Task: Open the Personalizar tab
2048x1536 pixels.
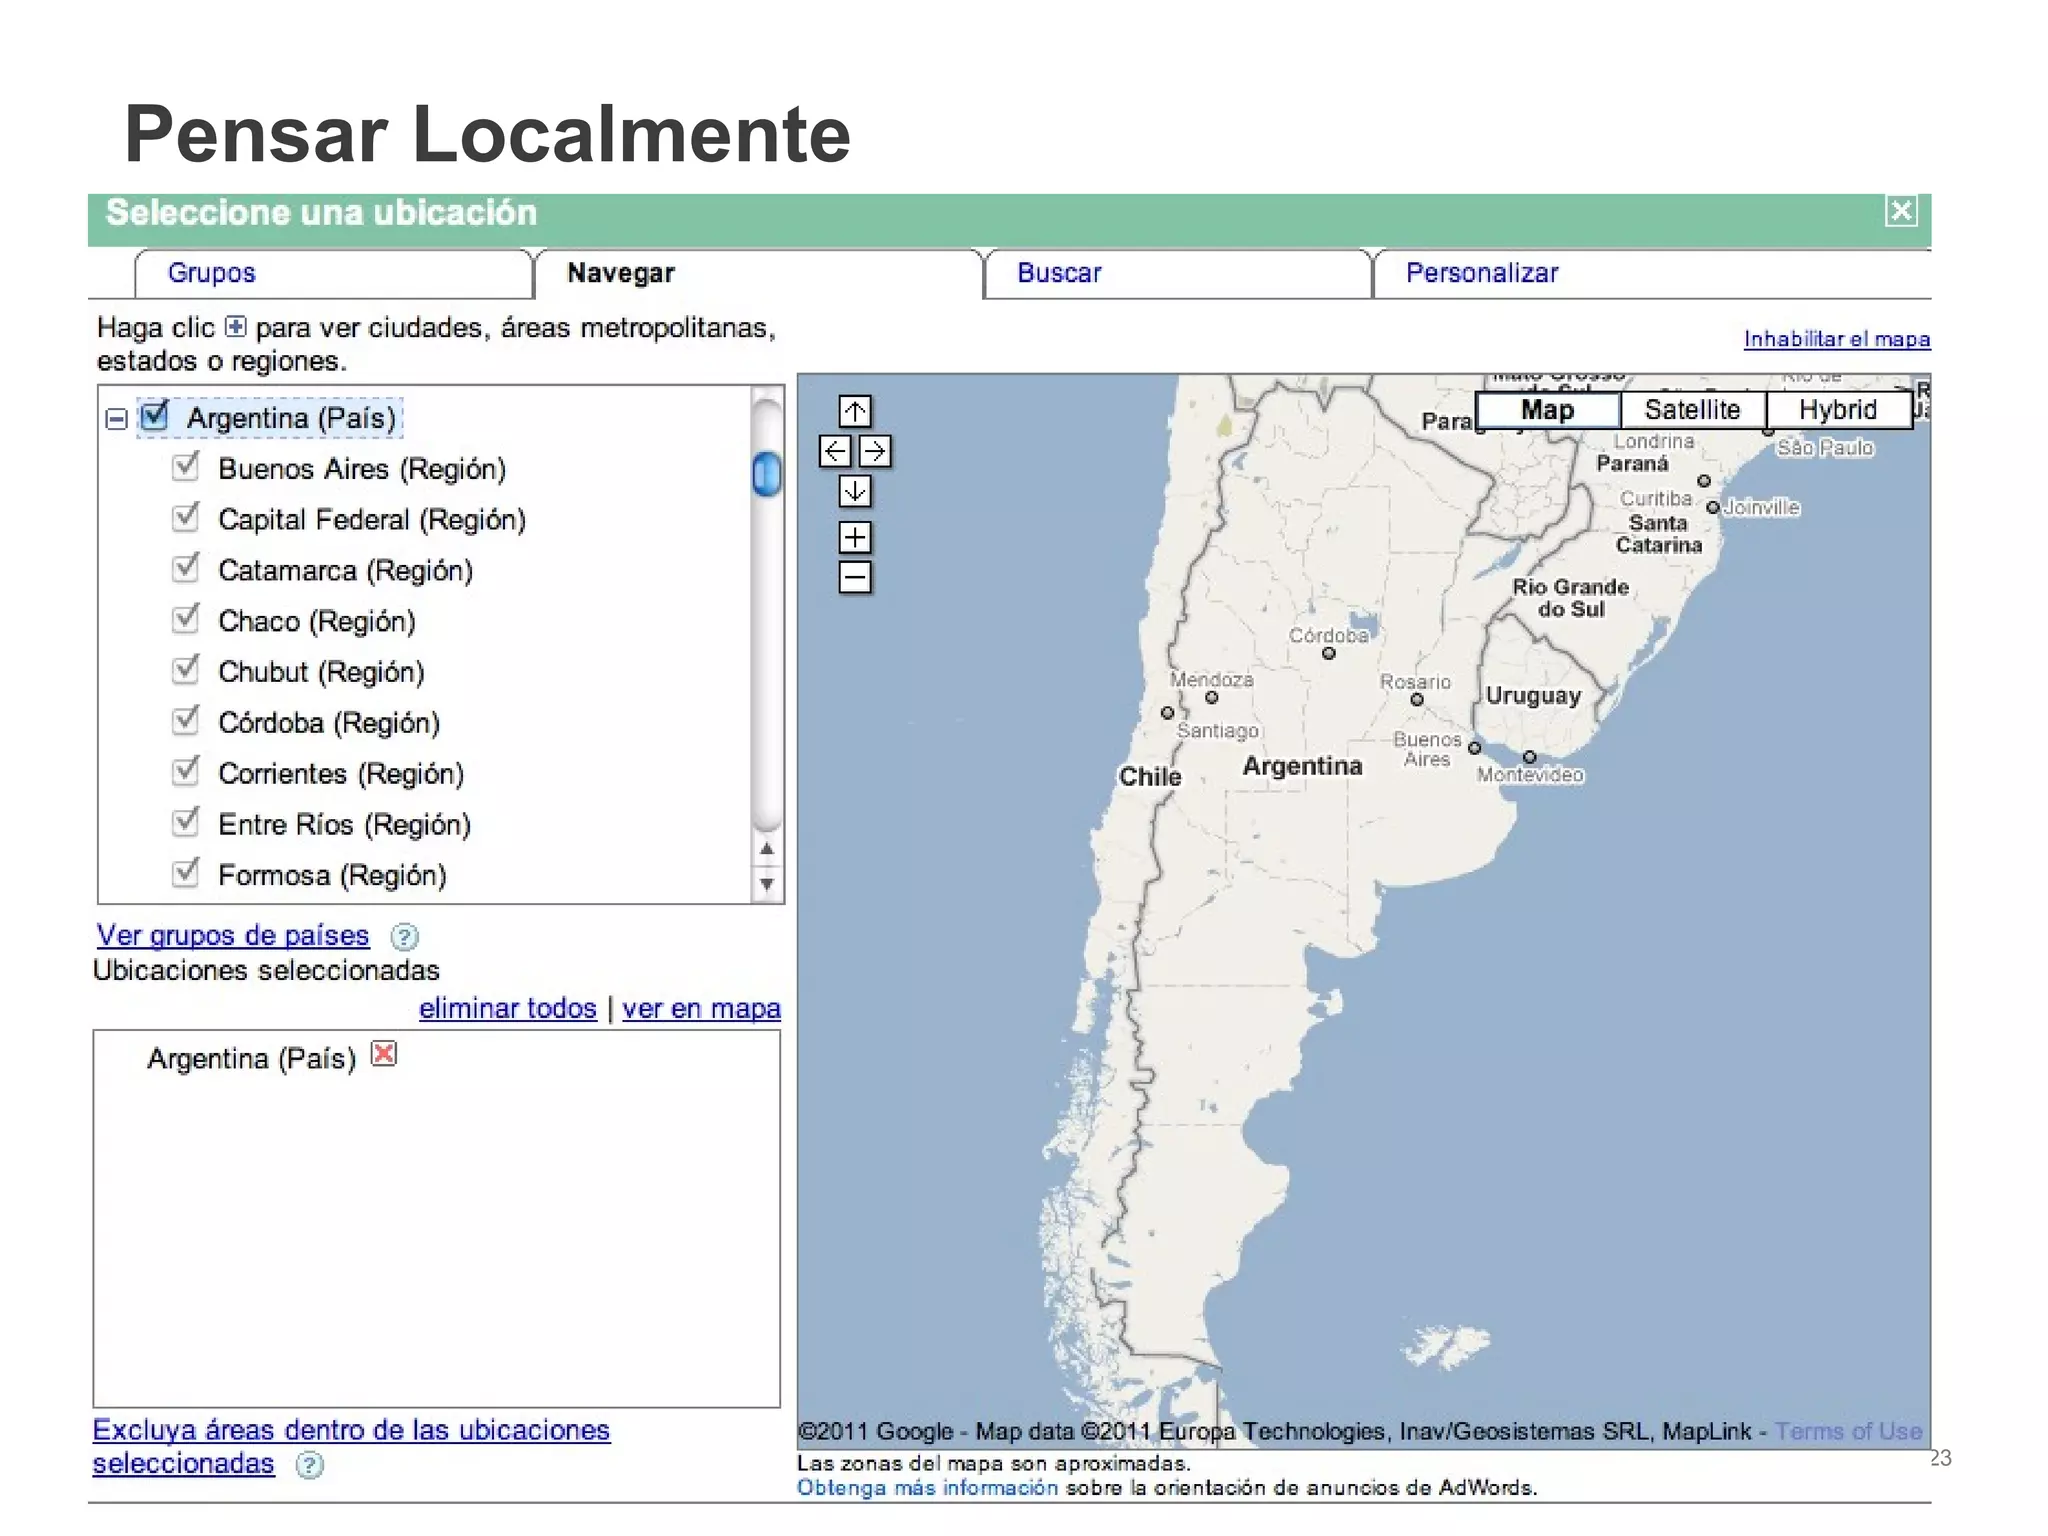Action: point(1652,273)
